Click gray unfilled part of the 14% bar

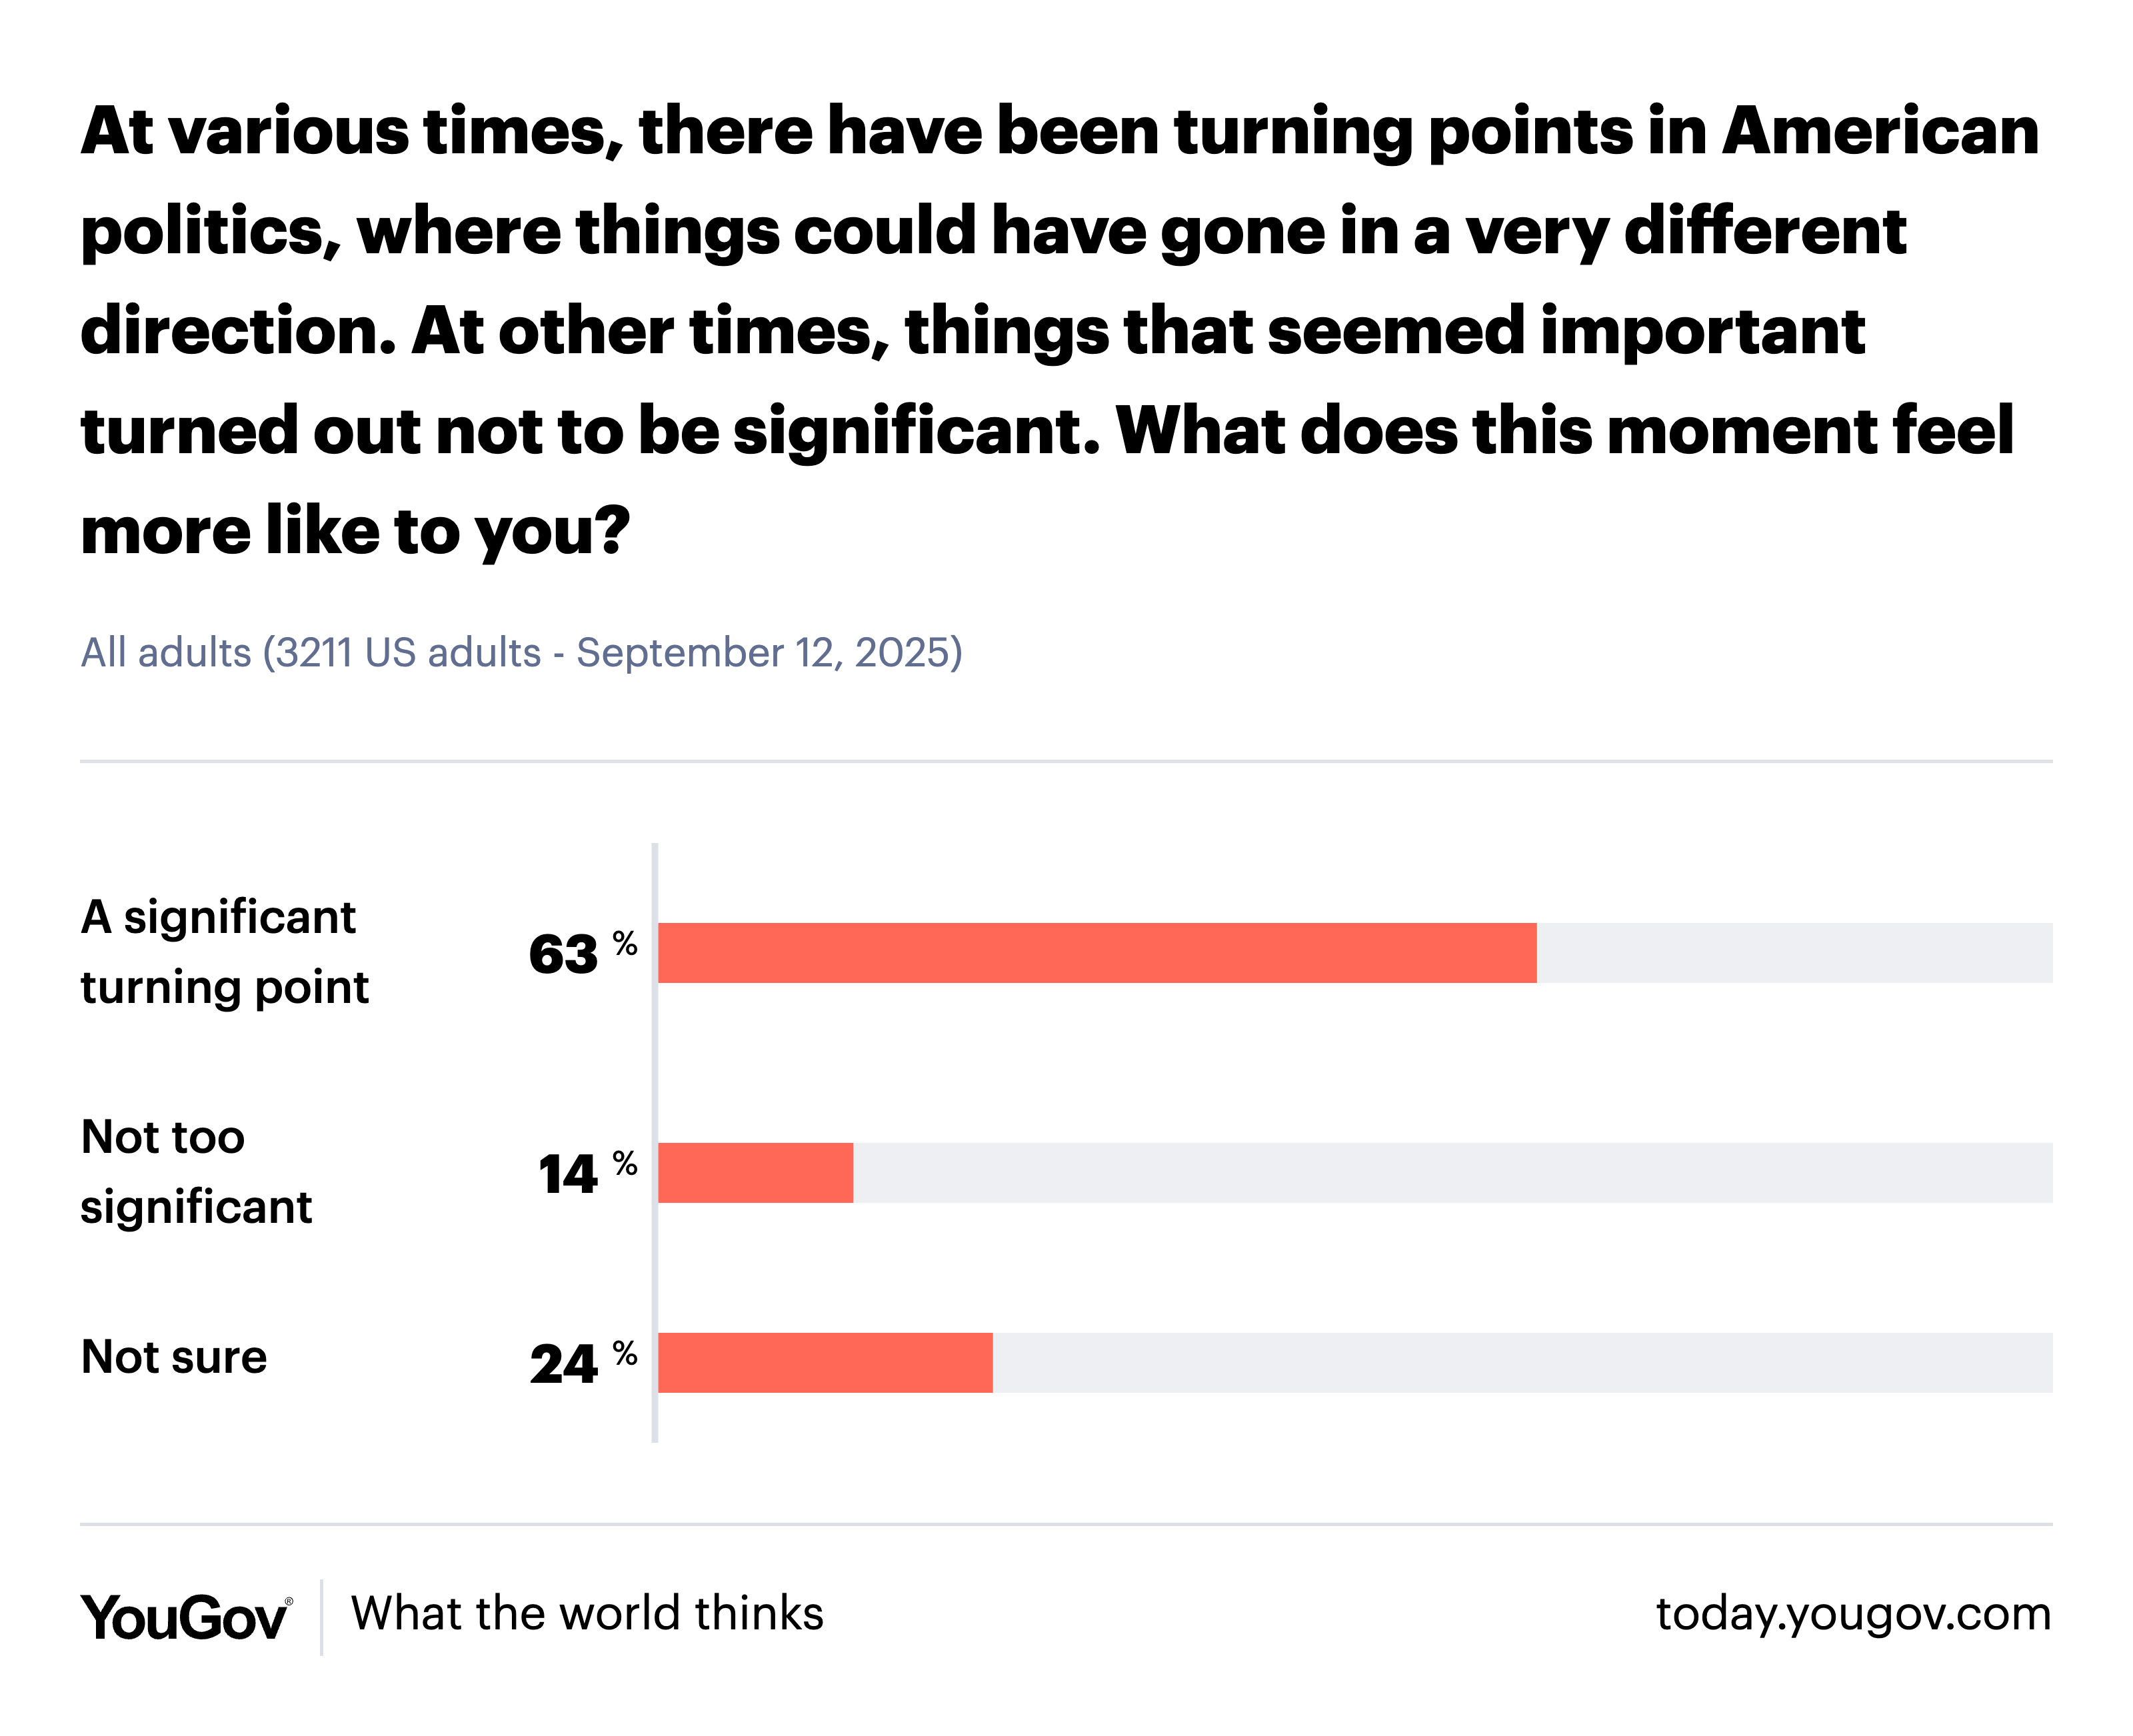(x=1452, y=1173)
